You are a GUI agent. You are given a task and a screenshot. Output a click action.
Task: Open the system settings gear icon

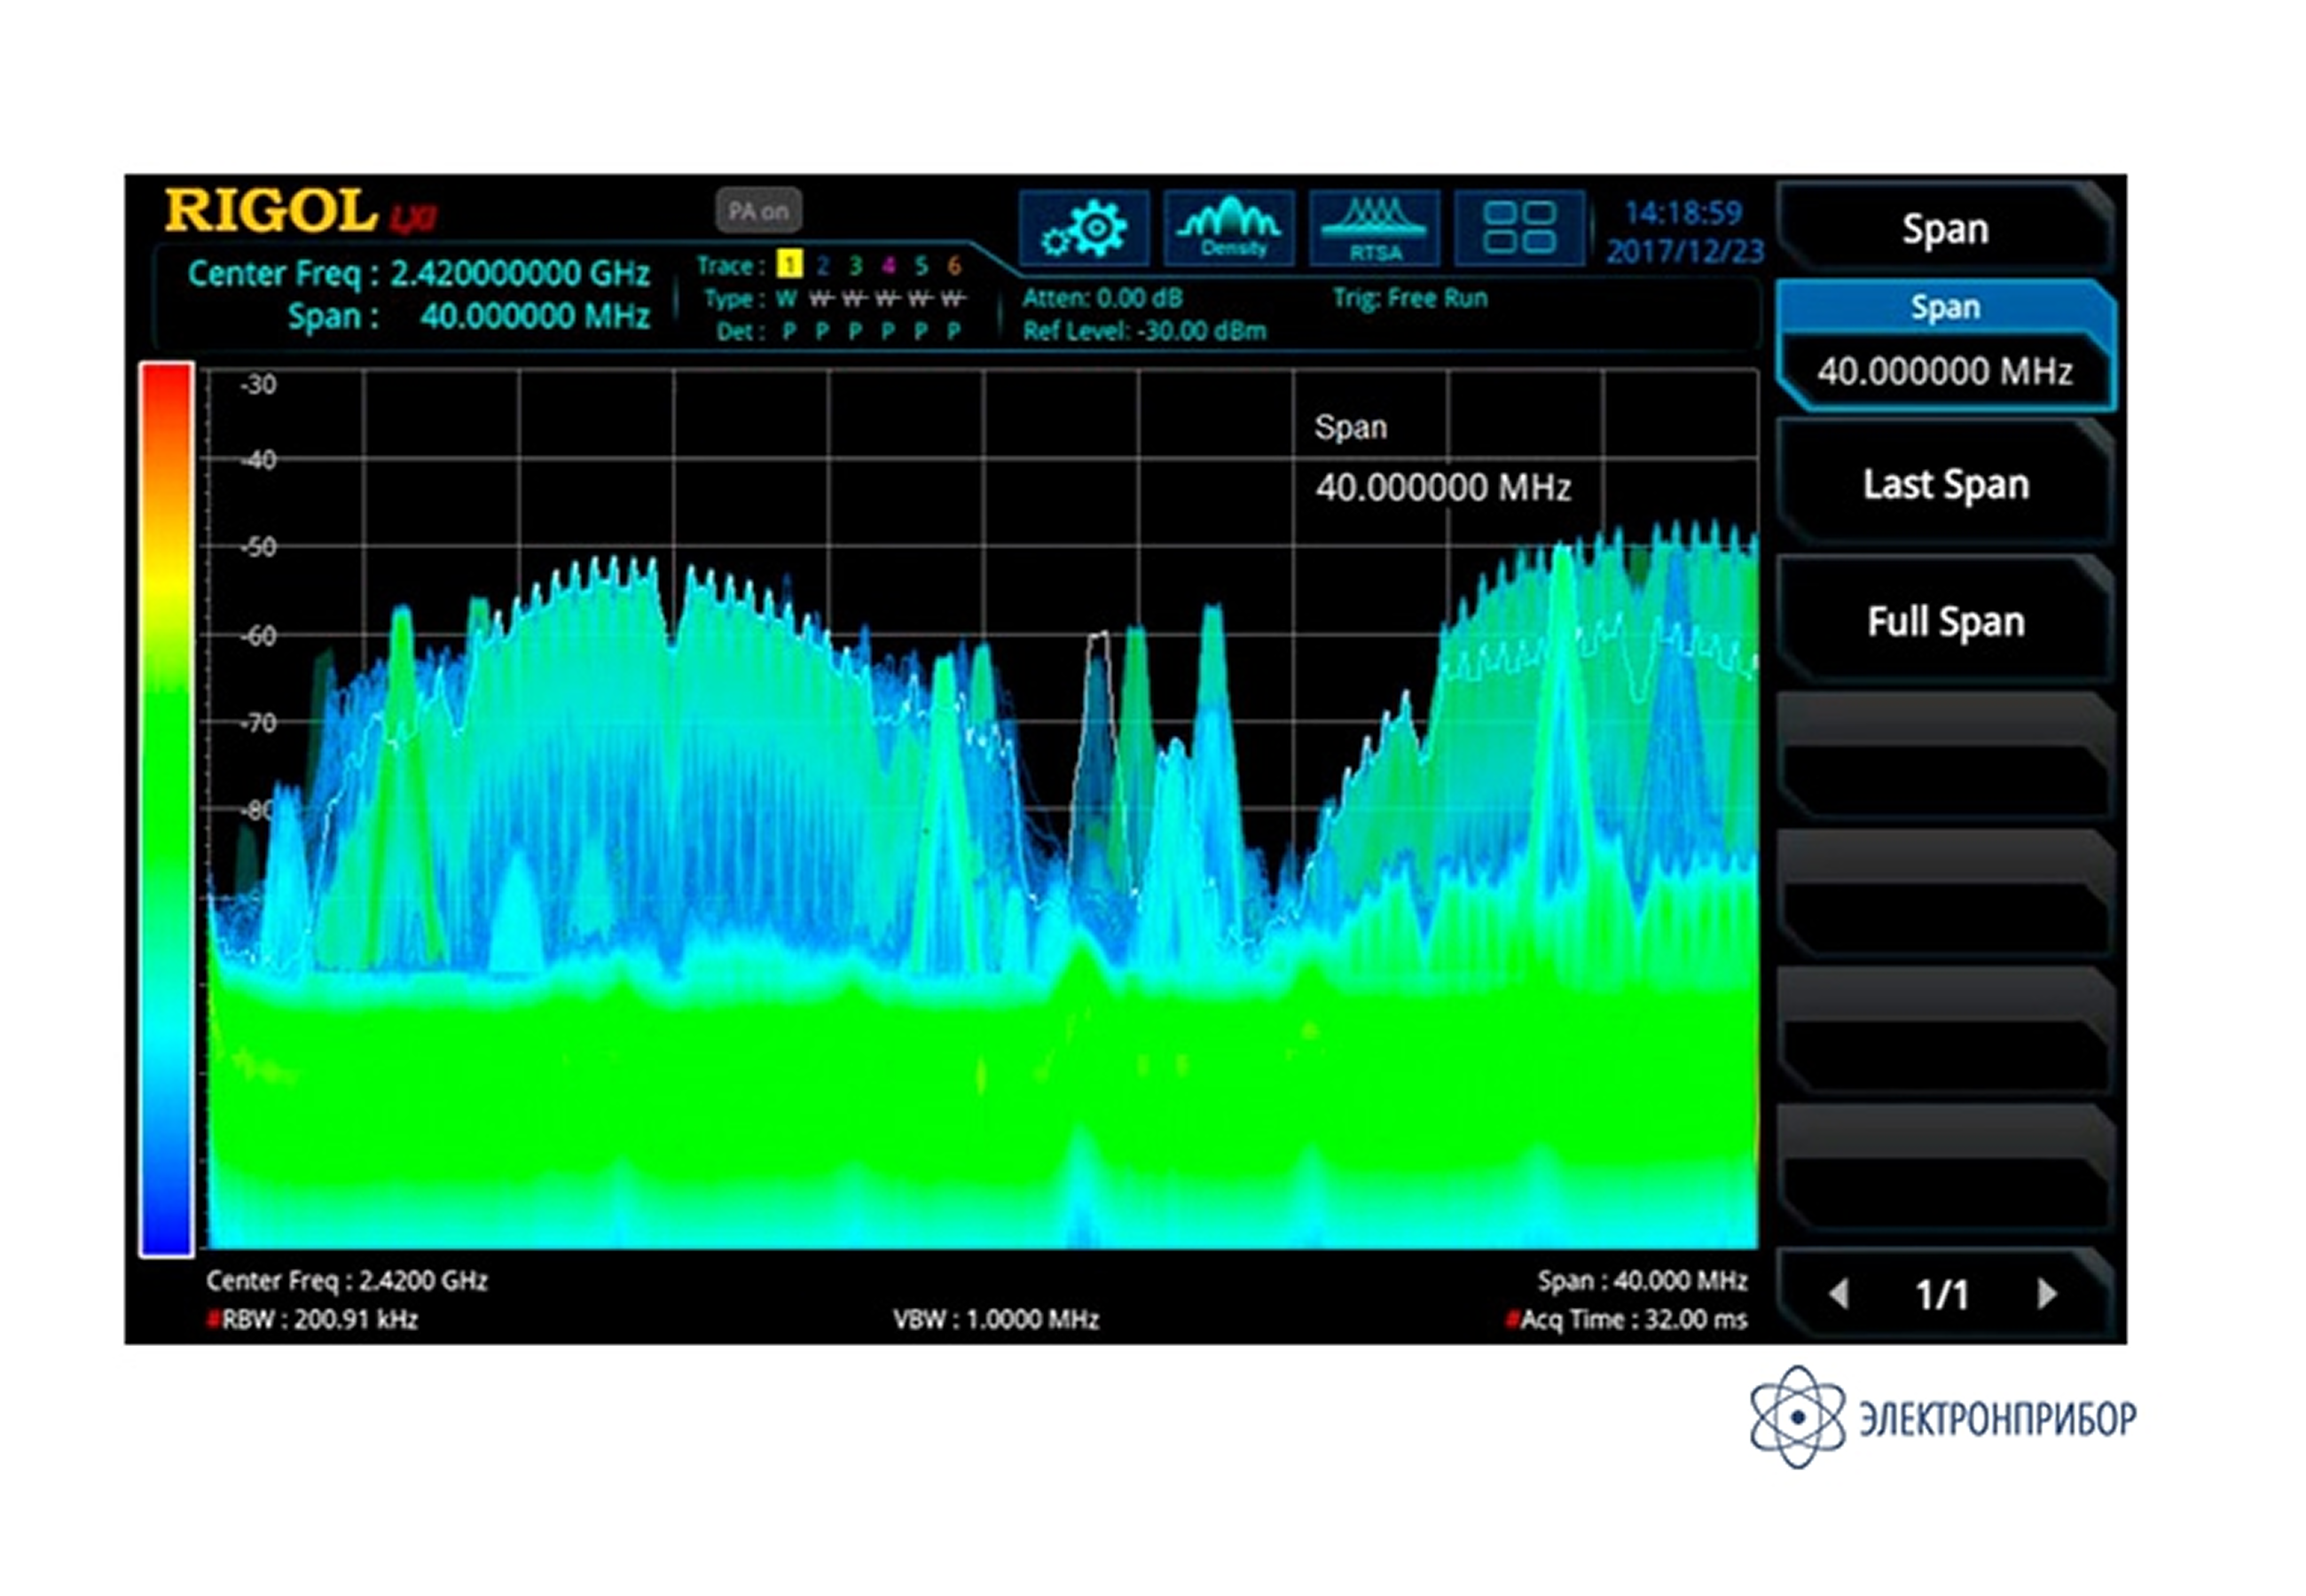[x=1083, y=229]
